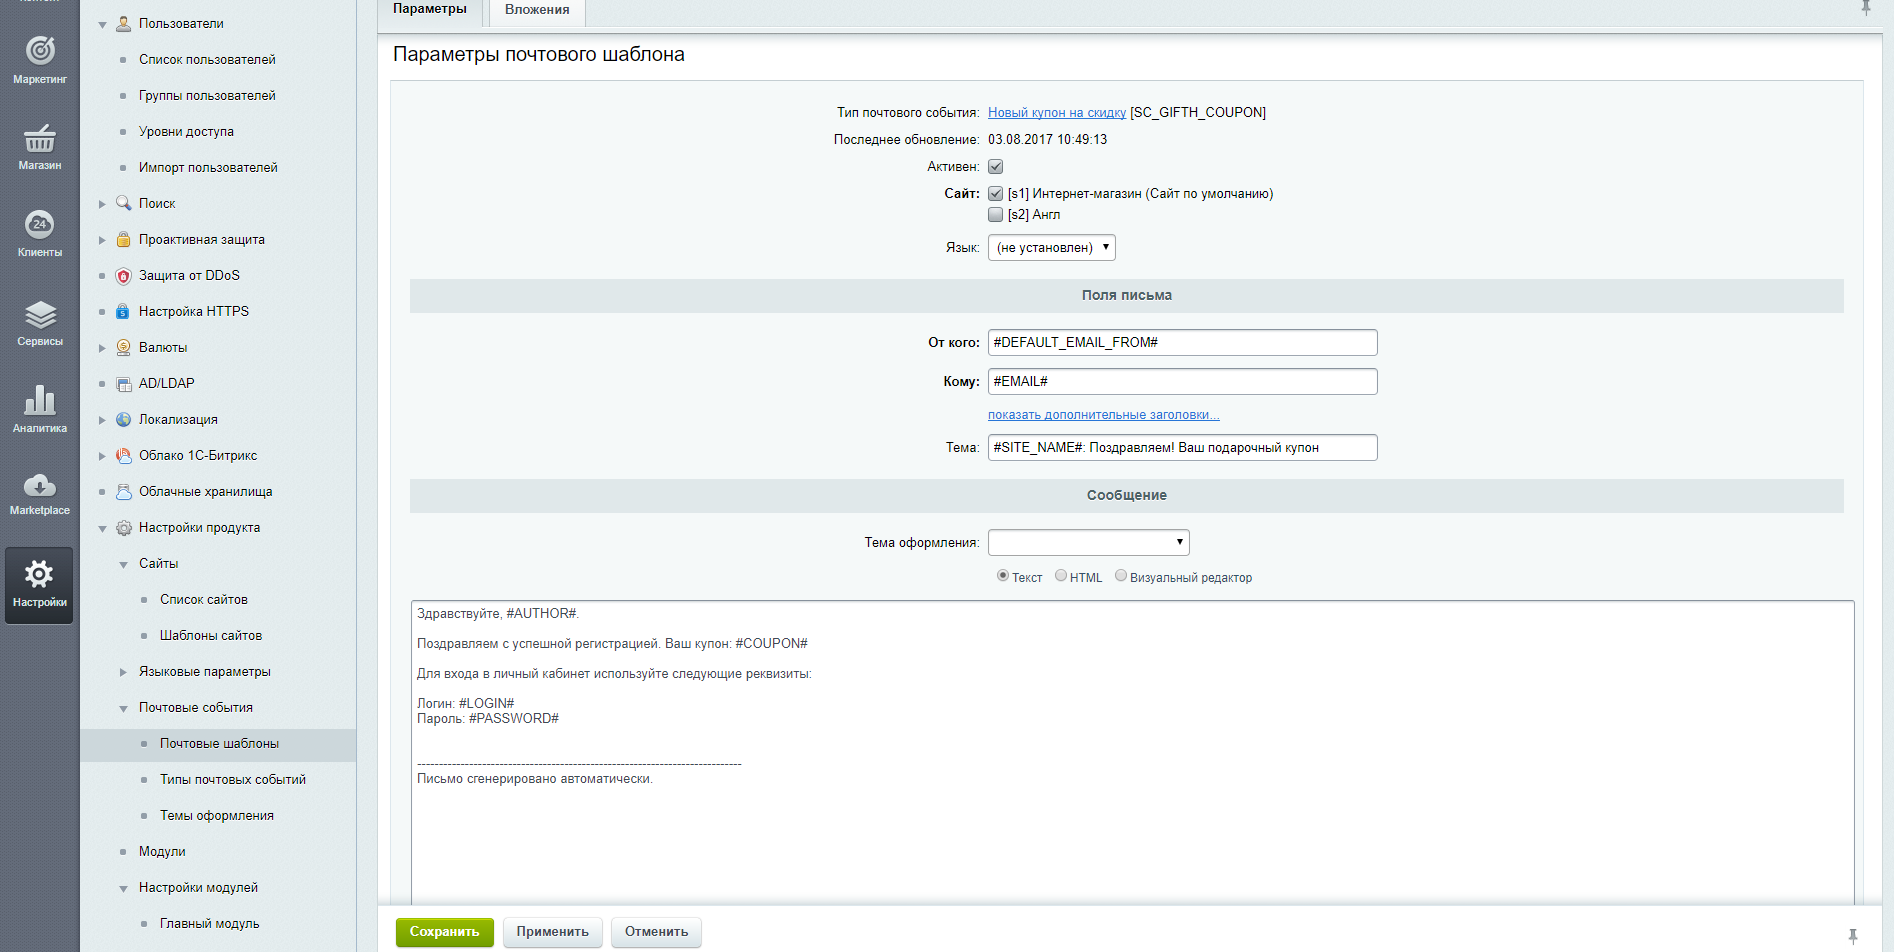Screen dimensions: 1894x952
Task: Open Типы почтовых событий in sidebar
Action: [x=232, y=780]
